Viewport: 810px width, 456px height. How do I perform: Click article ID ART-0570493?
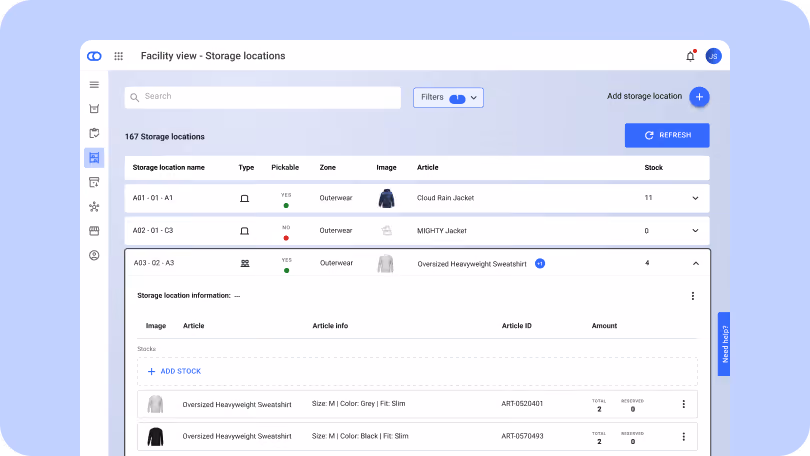(522, 436)
